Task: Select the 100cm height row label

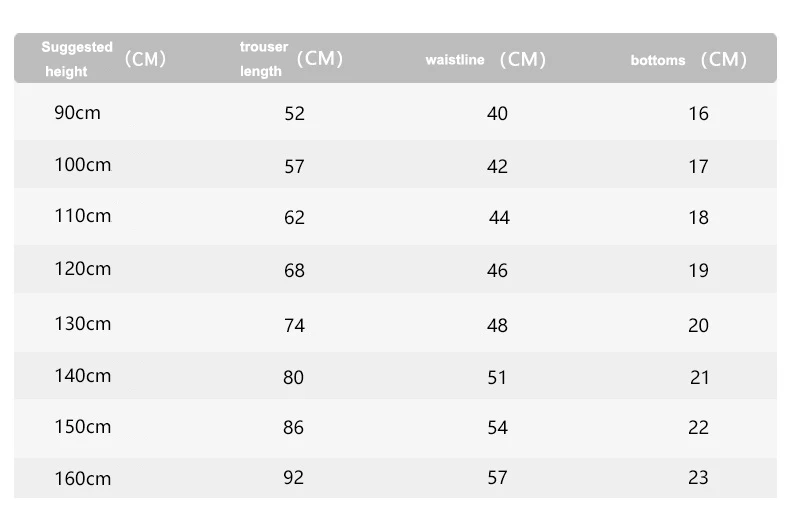Action: click(x=82, y=164)
